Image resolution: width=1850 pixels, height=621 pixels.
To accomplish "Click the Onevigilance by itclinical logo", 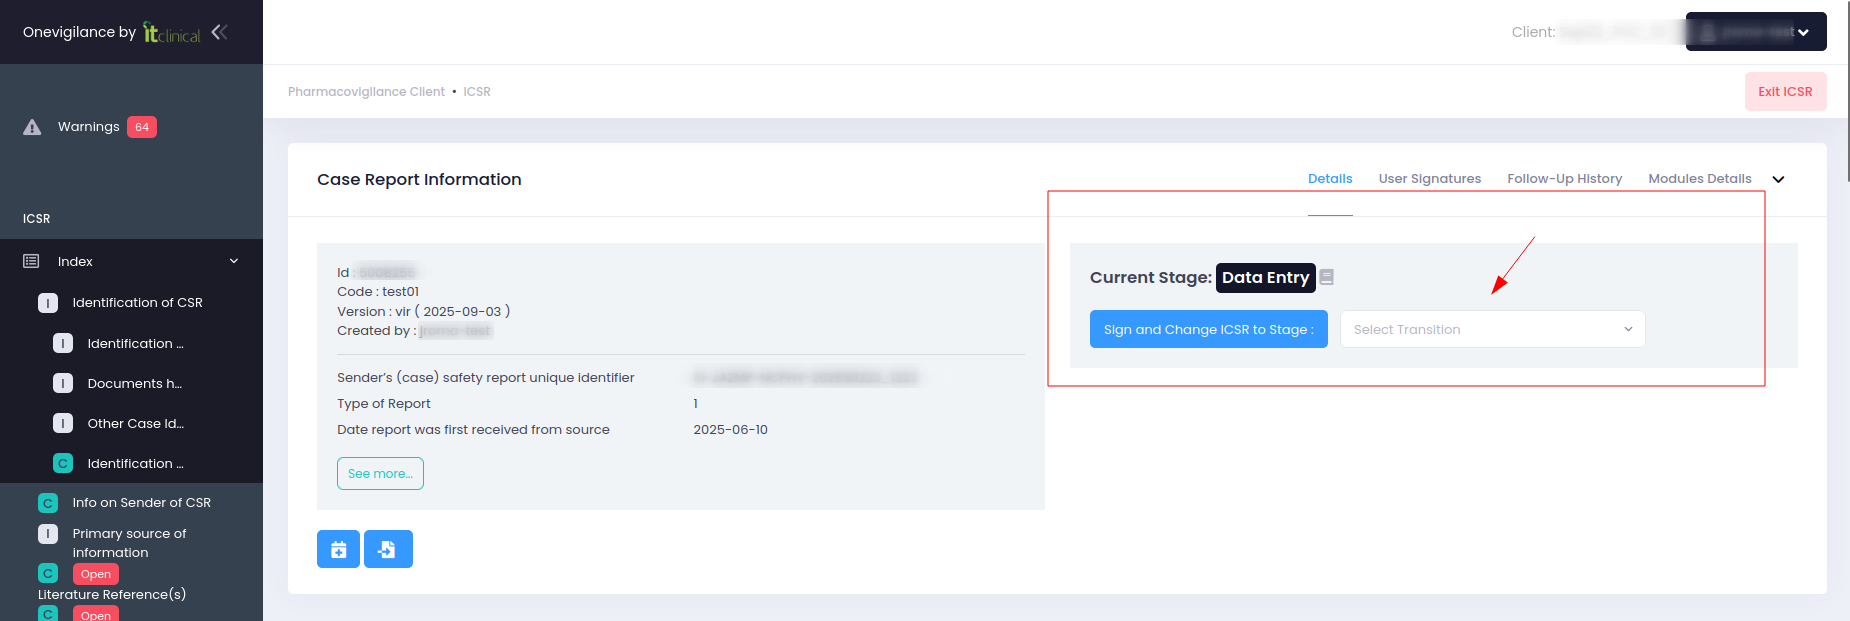I will click(111, 32).
